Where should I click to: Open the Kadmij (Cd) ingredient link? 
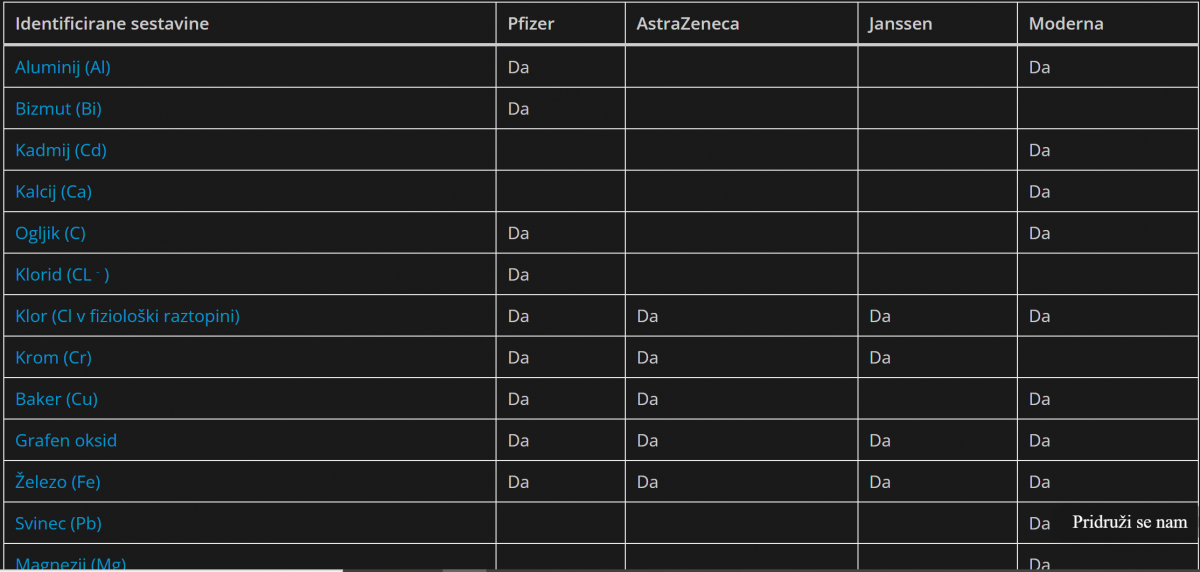[61, 150]
